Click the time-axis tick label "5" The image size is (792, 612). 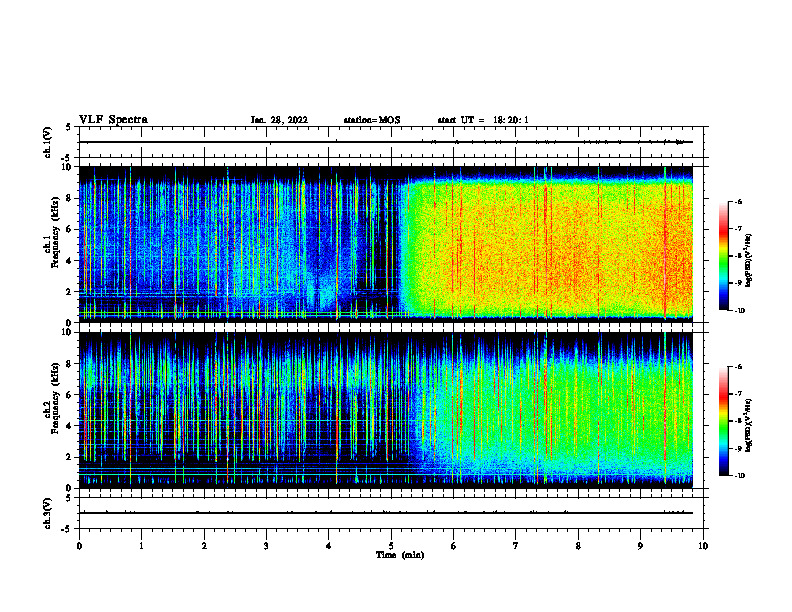tap(391, 546)
